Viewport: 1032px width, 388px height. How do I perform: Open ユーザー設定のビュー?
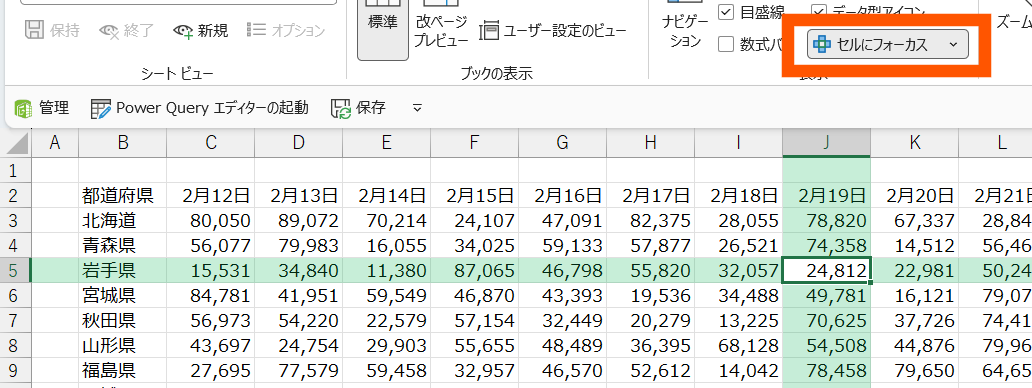pos(554,30)
